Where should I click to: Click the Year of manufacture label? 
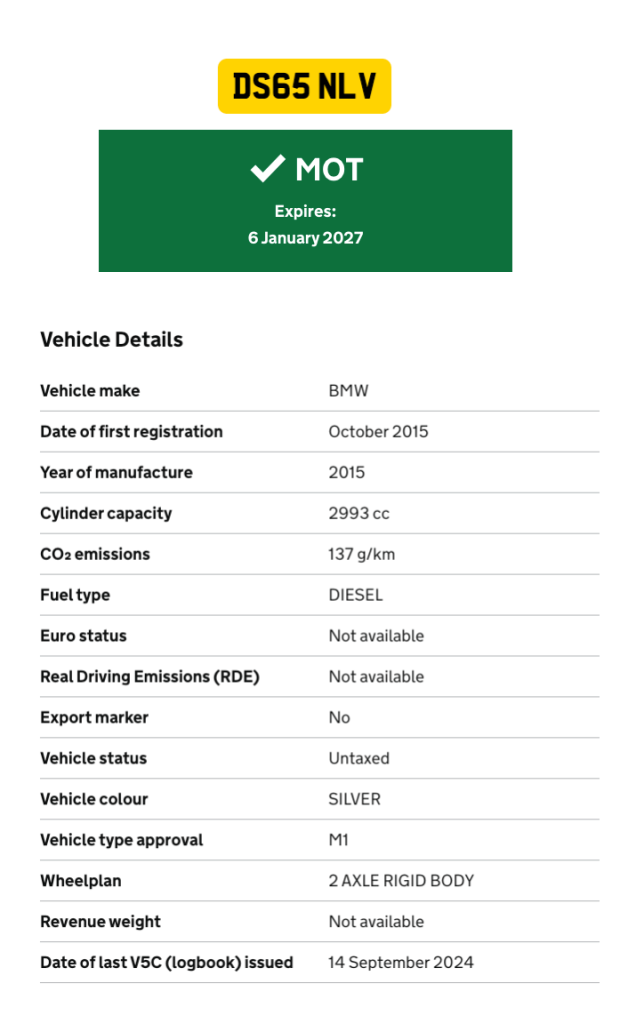click(116, 473)
